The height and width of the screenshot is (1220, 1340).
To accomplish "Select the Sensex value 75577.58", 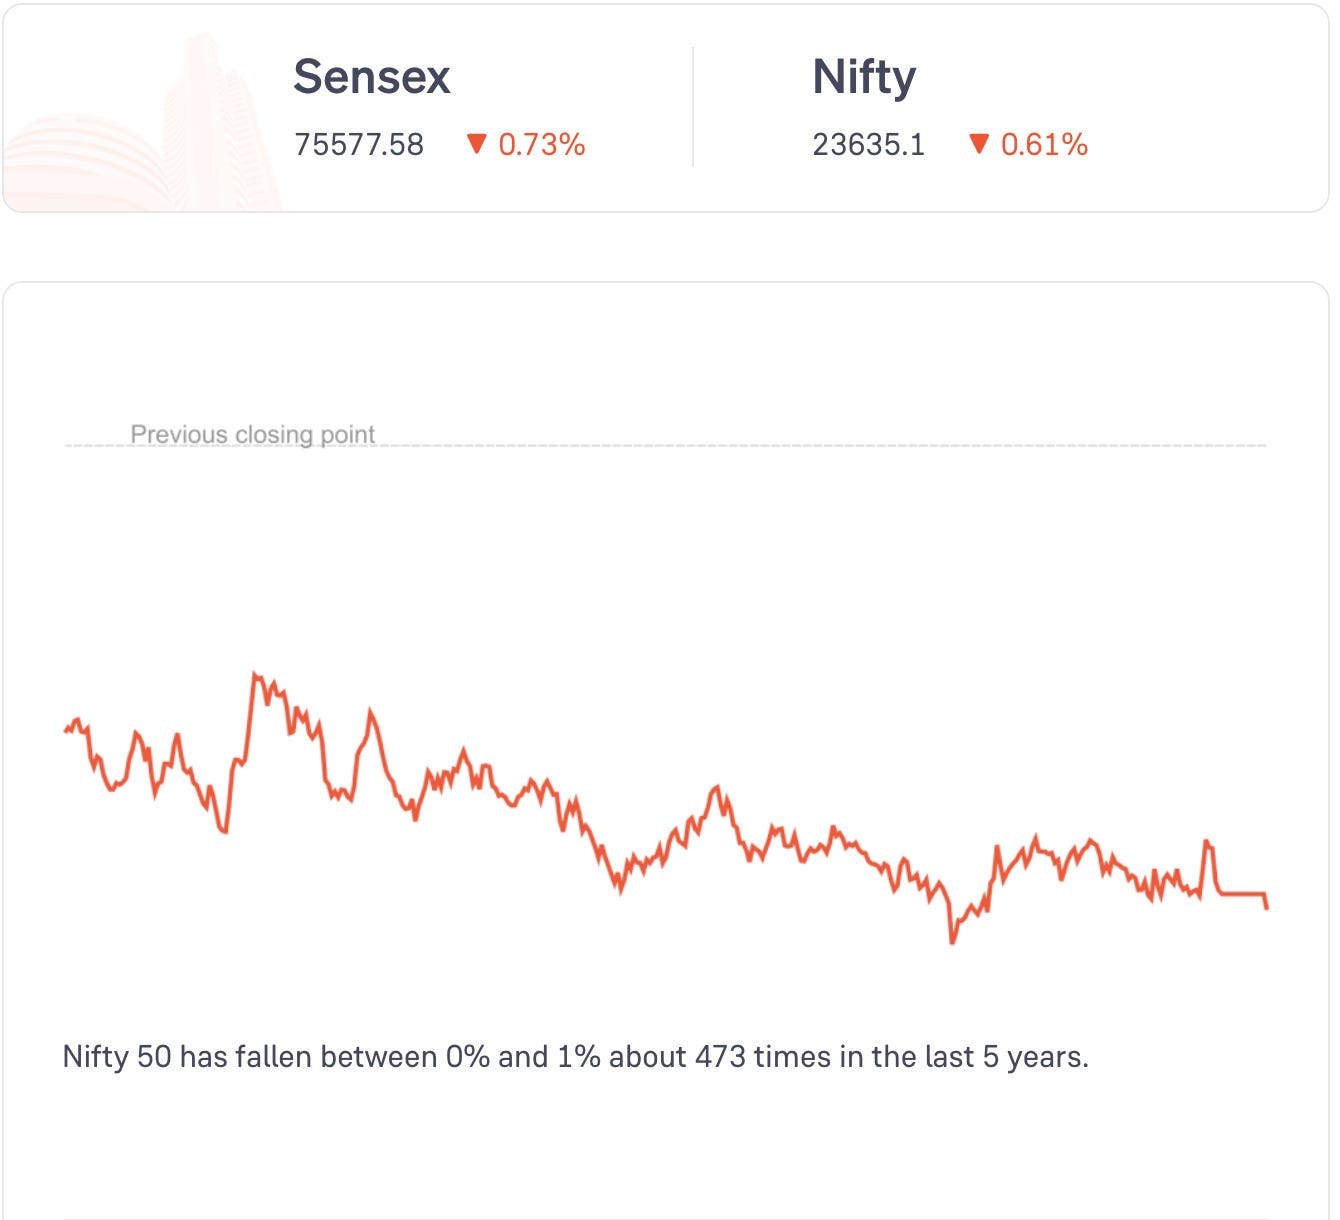I will pyautogui.click(x=359, y=145).
